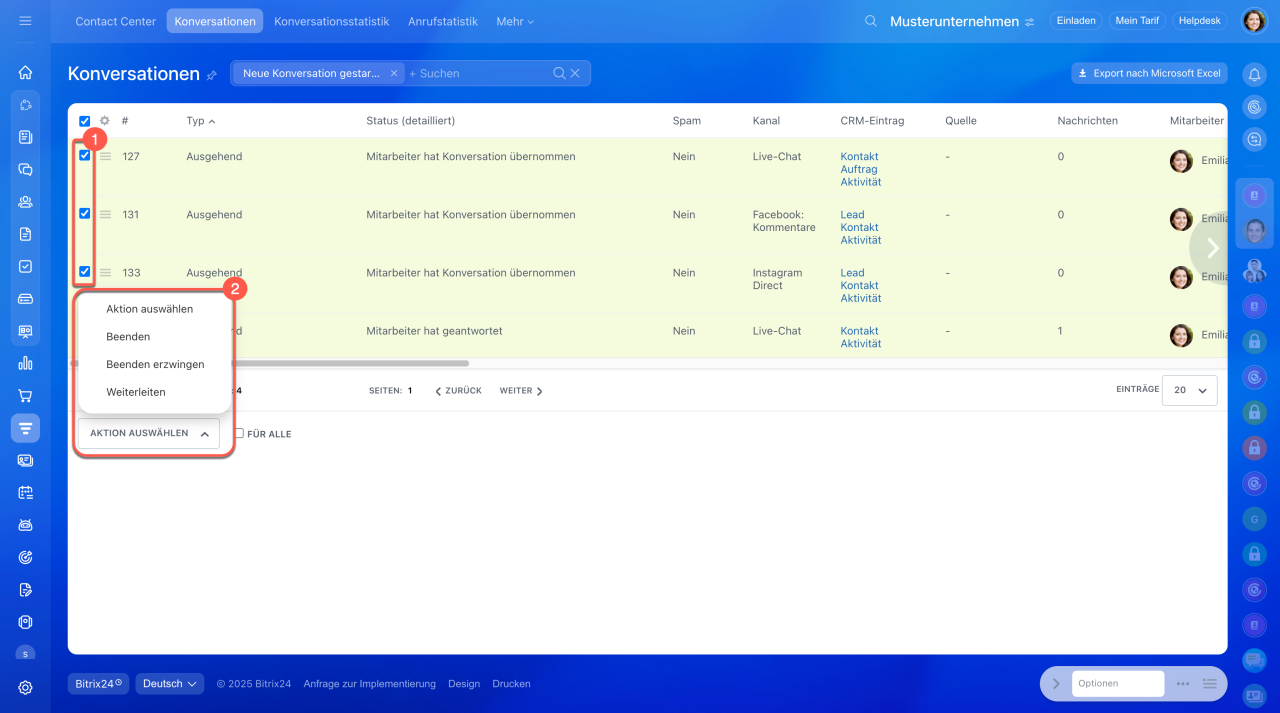The image size is (1280, 713).
Task: Open the 'Aktion auswählen' dropdown button
Action: point(148,434)
